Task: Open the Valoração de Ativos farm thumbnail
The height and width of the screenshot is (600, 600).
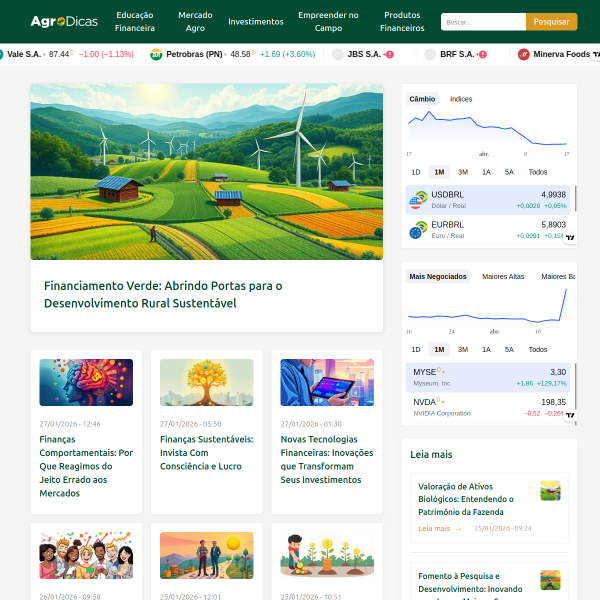Action: pos(550,491)
